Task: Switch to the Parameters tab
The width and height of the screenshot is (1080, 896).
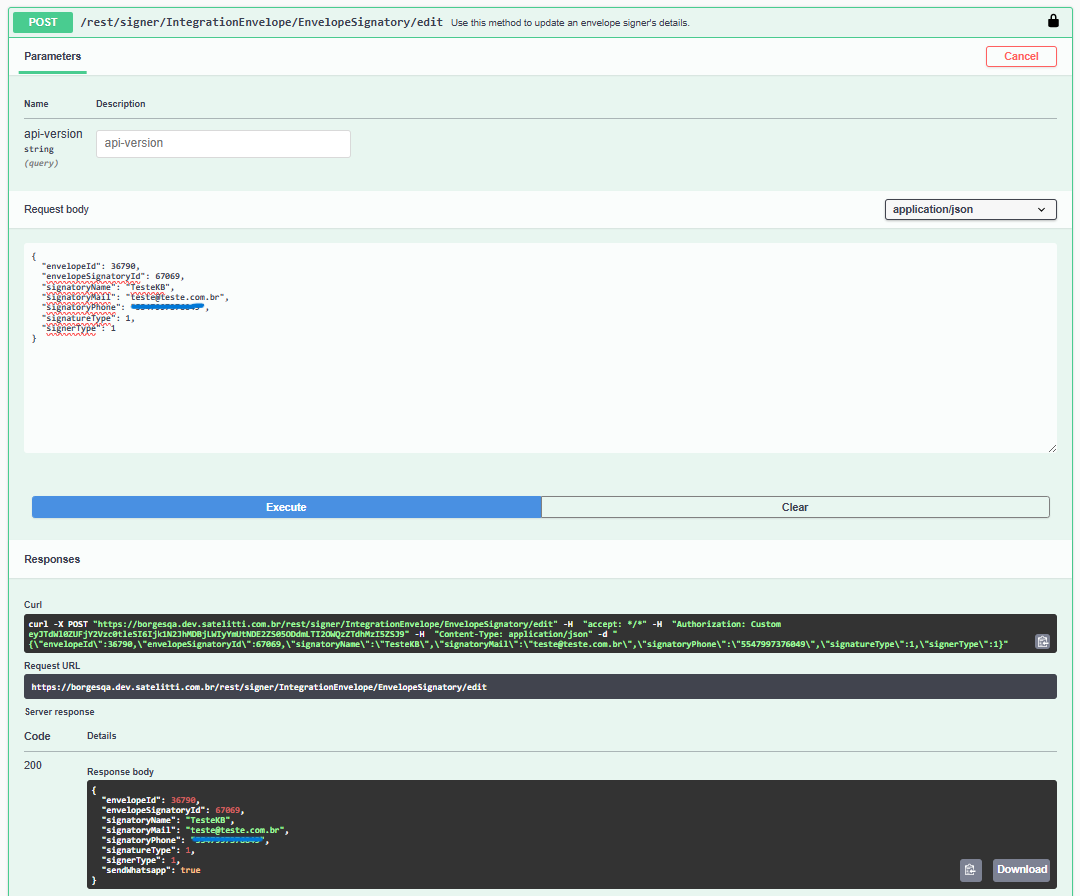Action: 53,57
